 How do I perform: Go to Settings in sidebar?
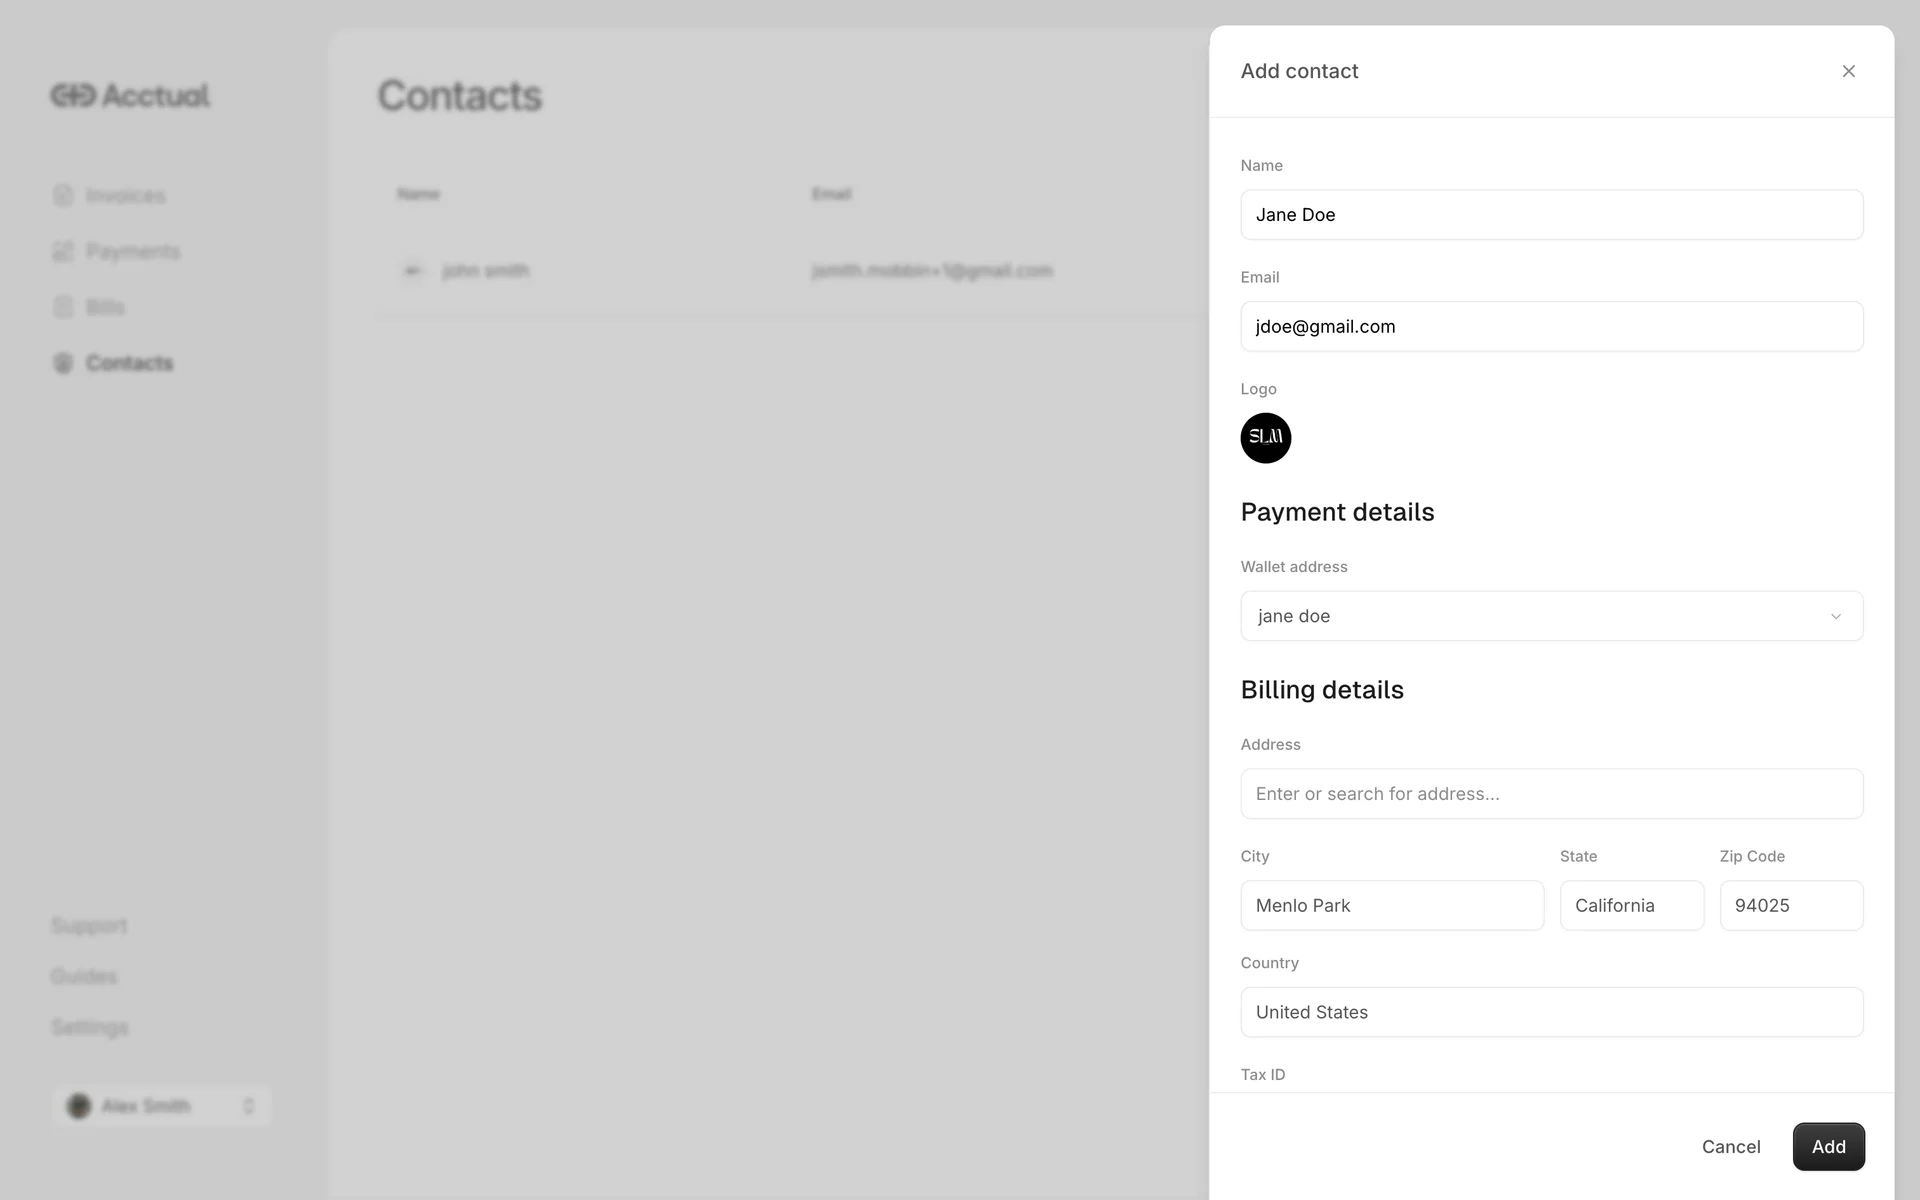[89, 1027]
